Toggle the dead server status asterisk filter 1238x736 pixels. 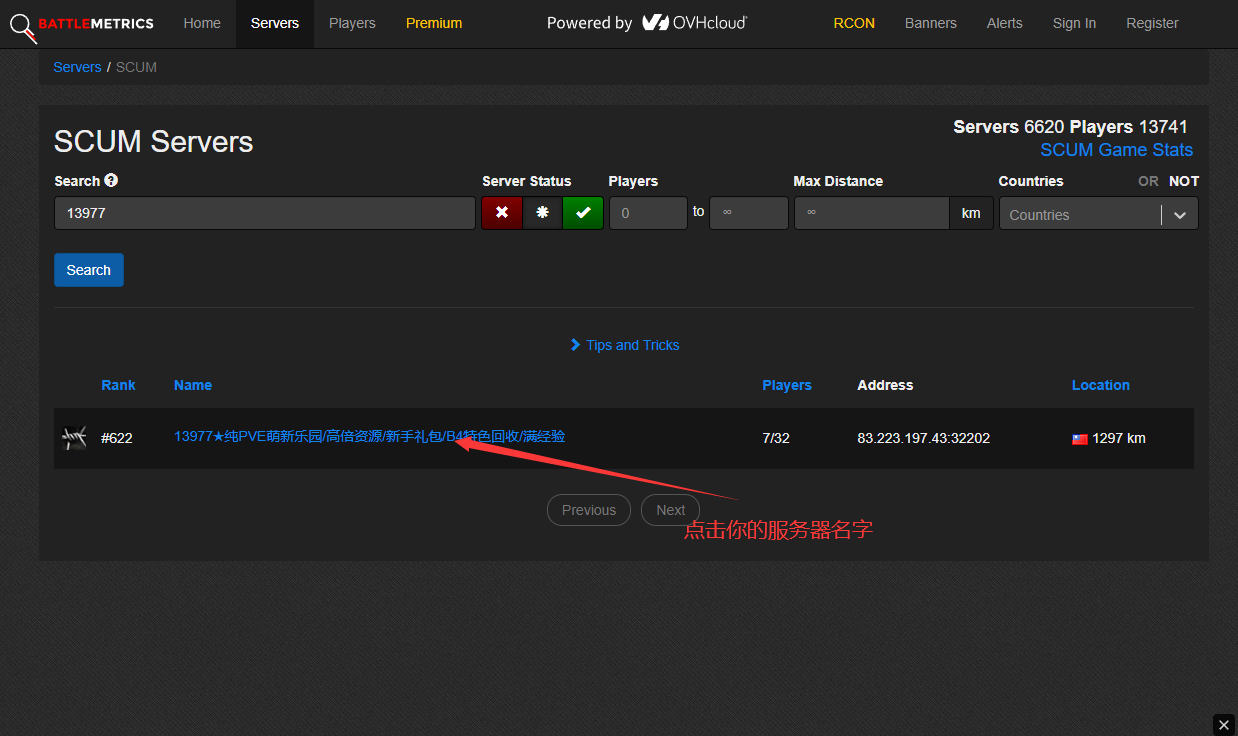point(542,213)
